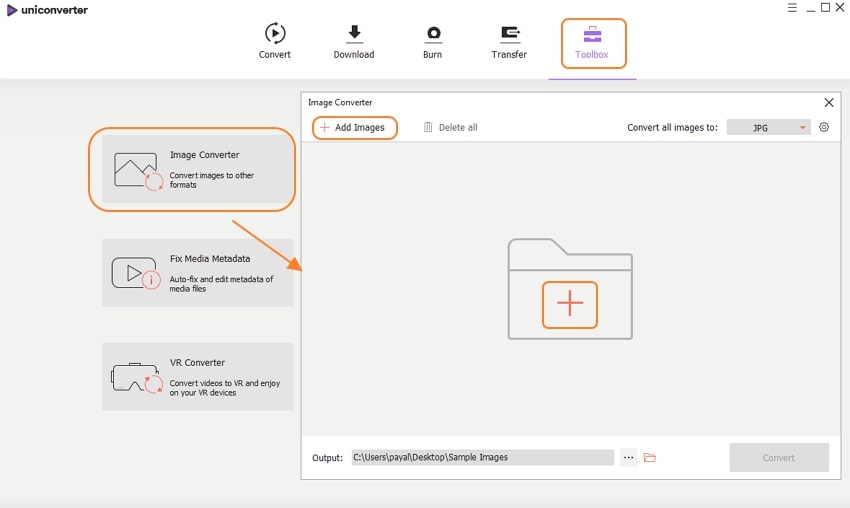Switch to the Burn tab
This screenshot has height=508, width=850.
433,41
